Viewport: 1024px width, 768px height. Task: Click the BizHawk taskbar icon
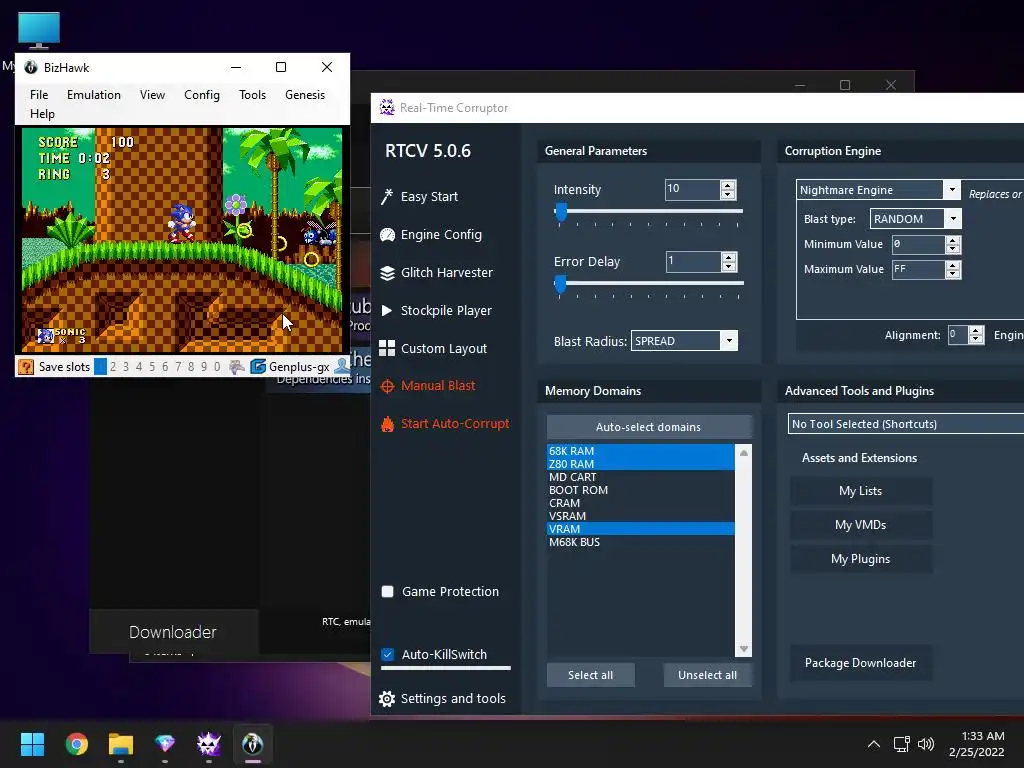(x=253, y=744)
